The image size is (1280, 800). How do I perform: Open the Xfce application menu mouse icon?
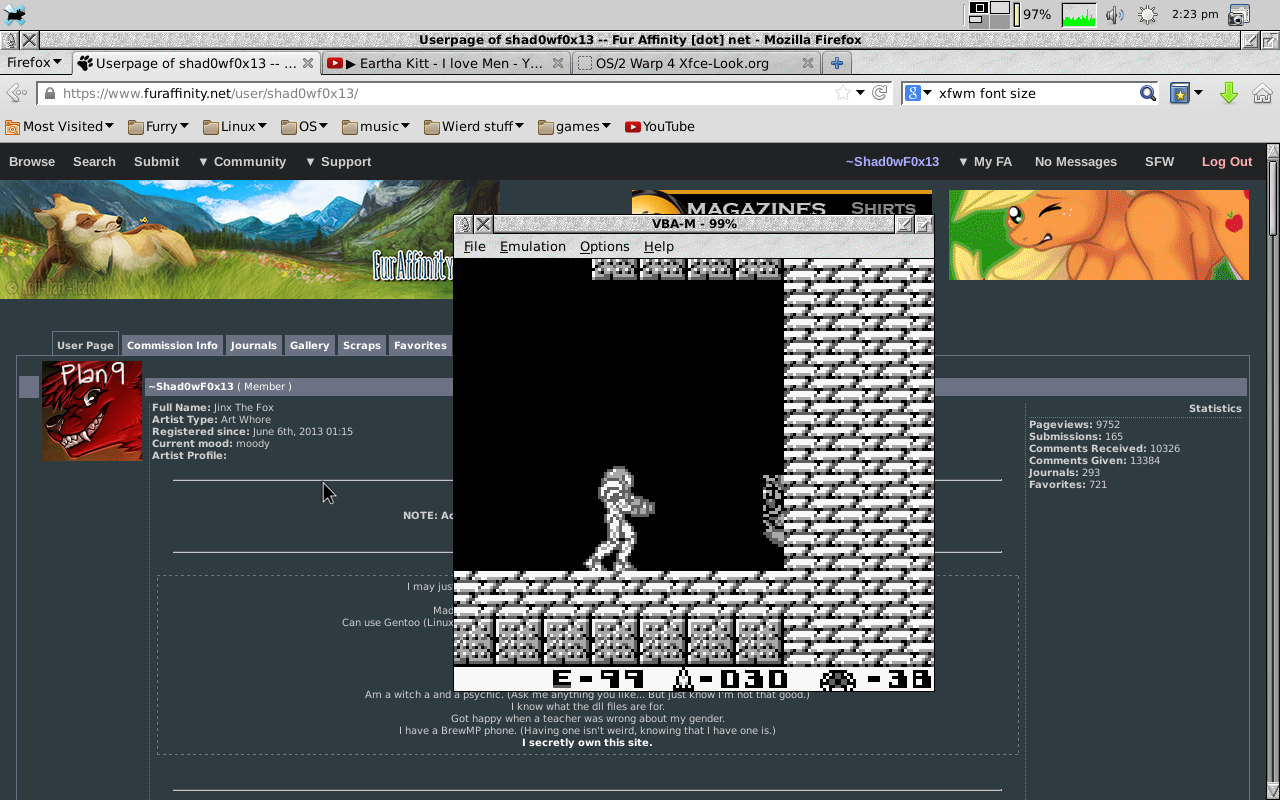(15, 14)
